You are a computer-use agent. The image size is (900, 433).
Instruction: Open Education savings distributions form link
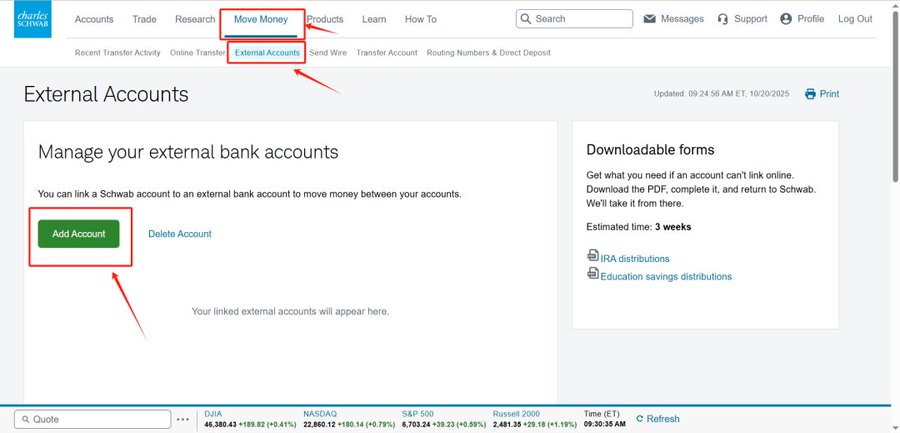click(x=666, y=277)
